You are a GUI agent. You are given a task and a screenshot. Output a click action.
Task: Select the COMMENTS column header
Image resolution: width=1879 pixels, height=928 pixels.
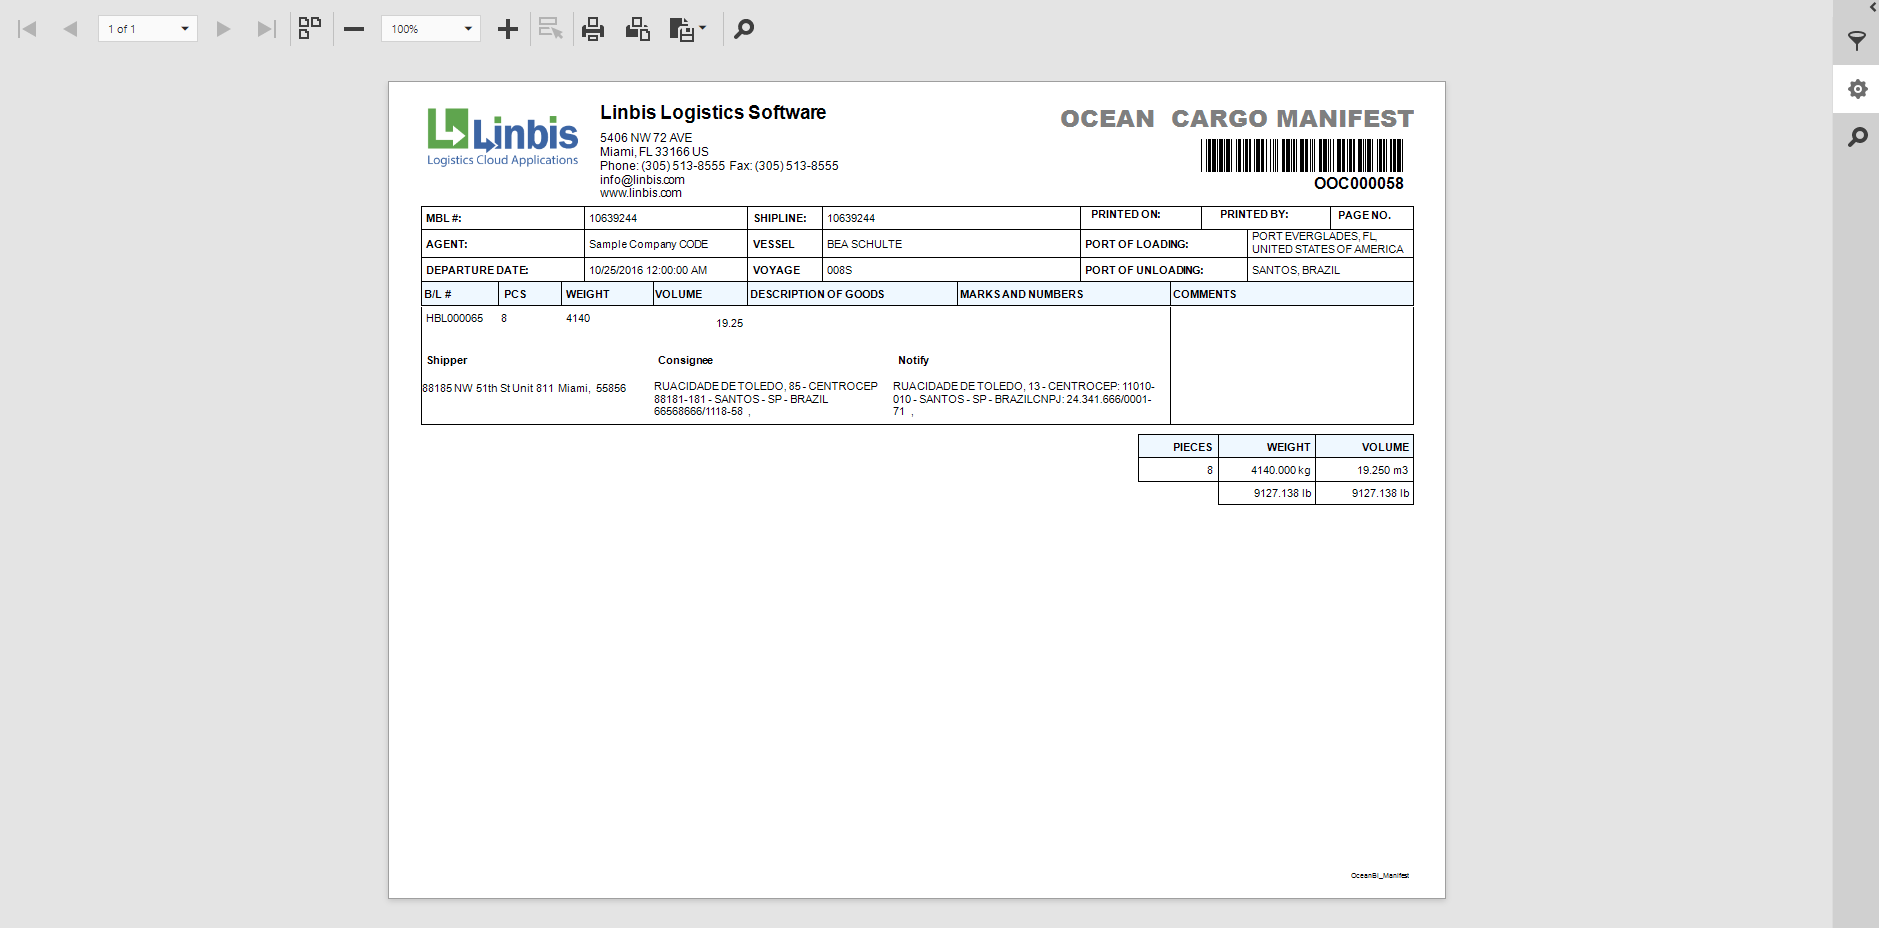(1204, 294)
